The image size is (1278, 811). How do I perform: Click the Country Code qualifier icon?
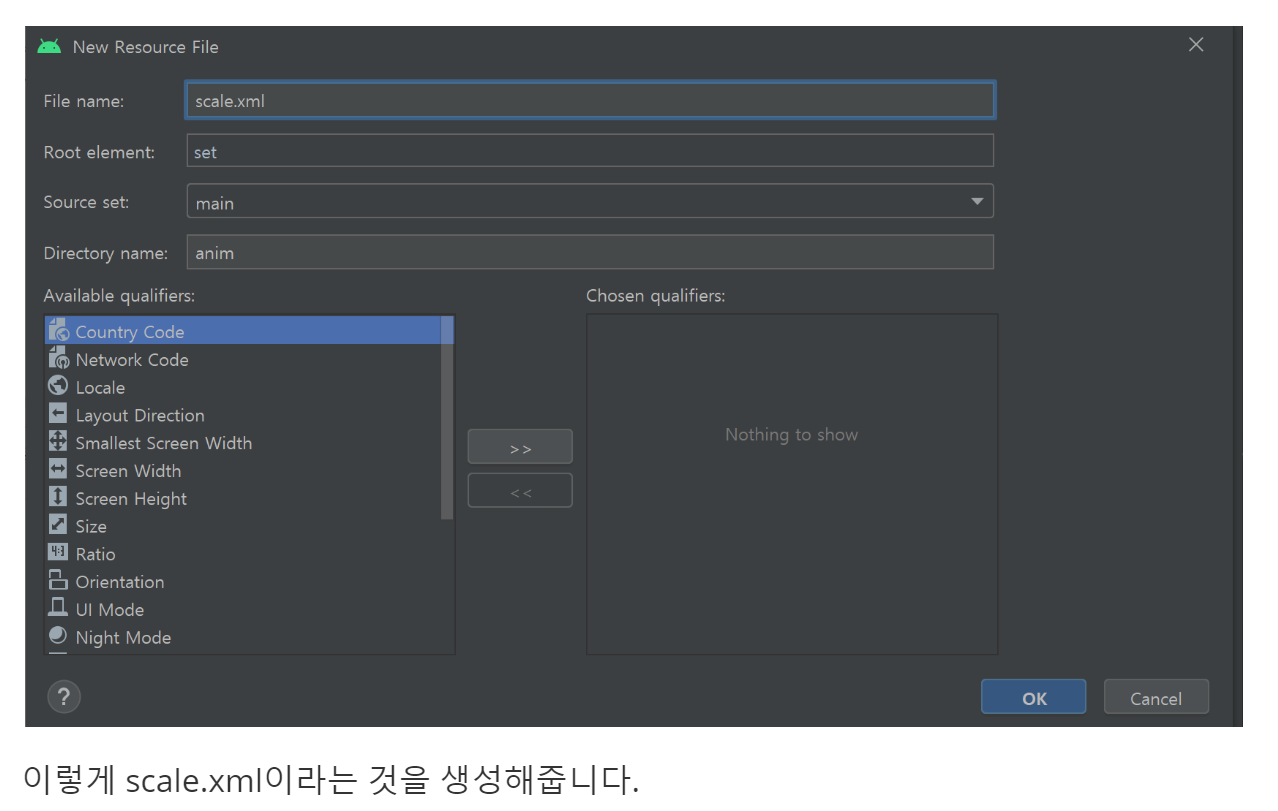point(58,330)
